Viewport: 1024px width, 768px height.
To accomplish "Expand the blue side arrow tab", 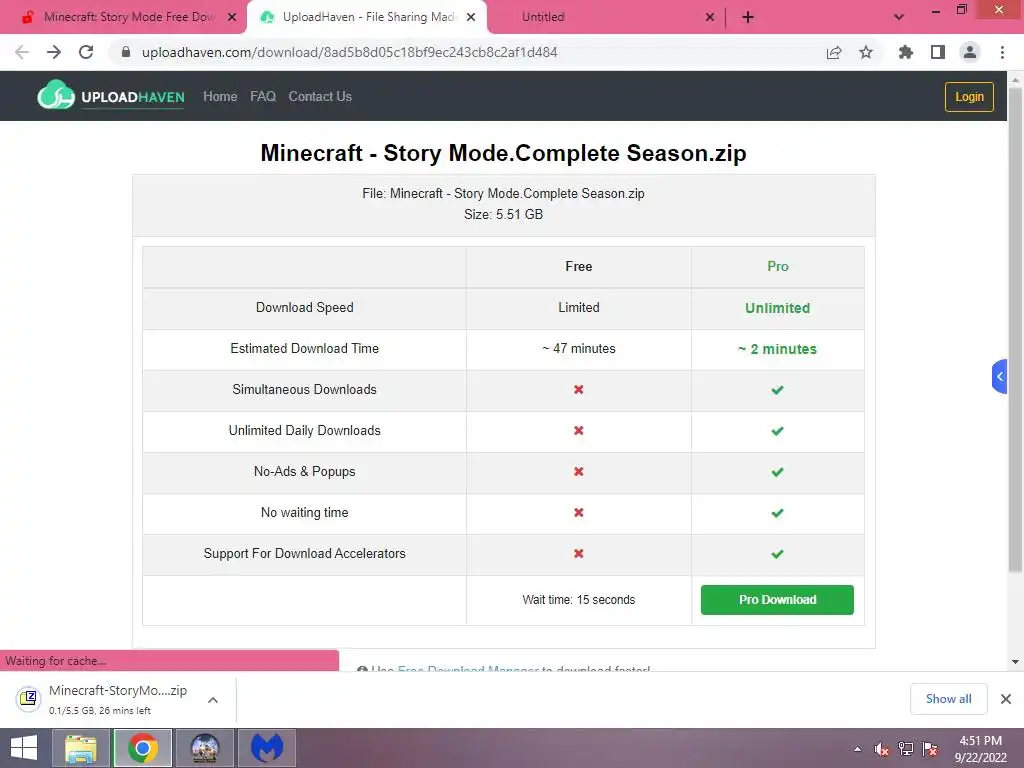I will tap(999, 376).
